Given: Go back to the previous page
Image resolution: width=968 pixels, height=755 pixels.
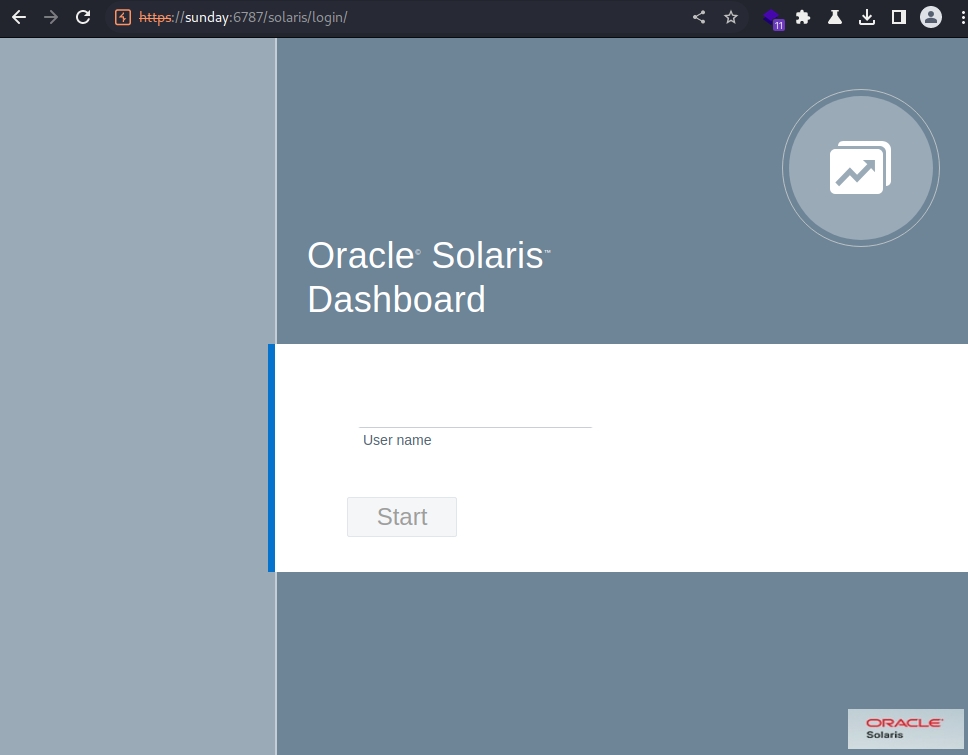Looking at the screenshot, I should (19, 17).
